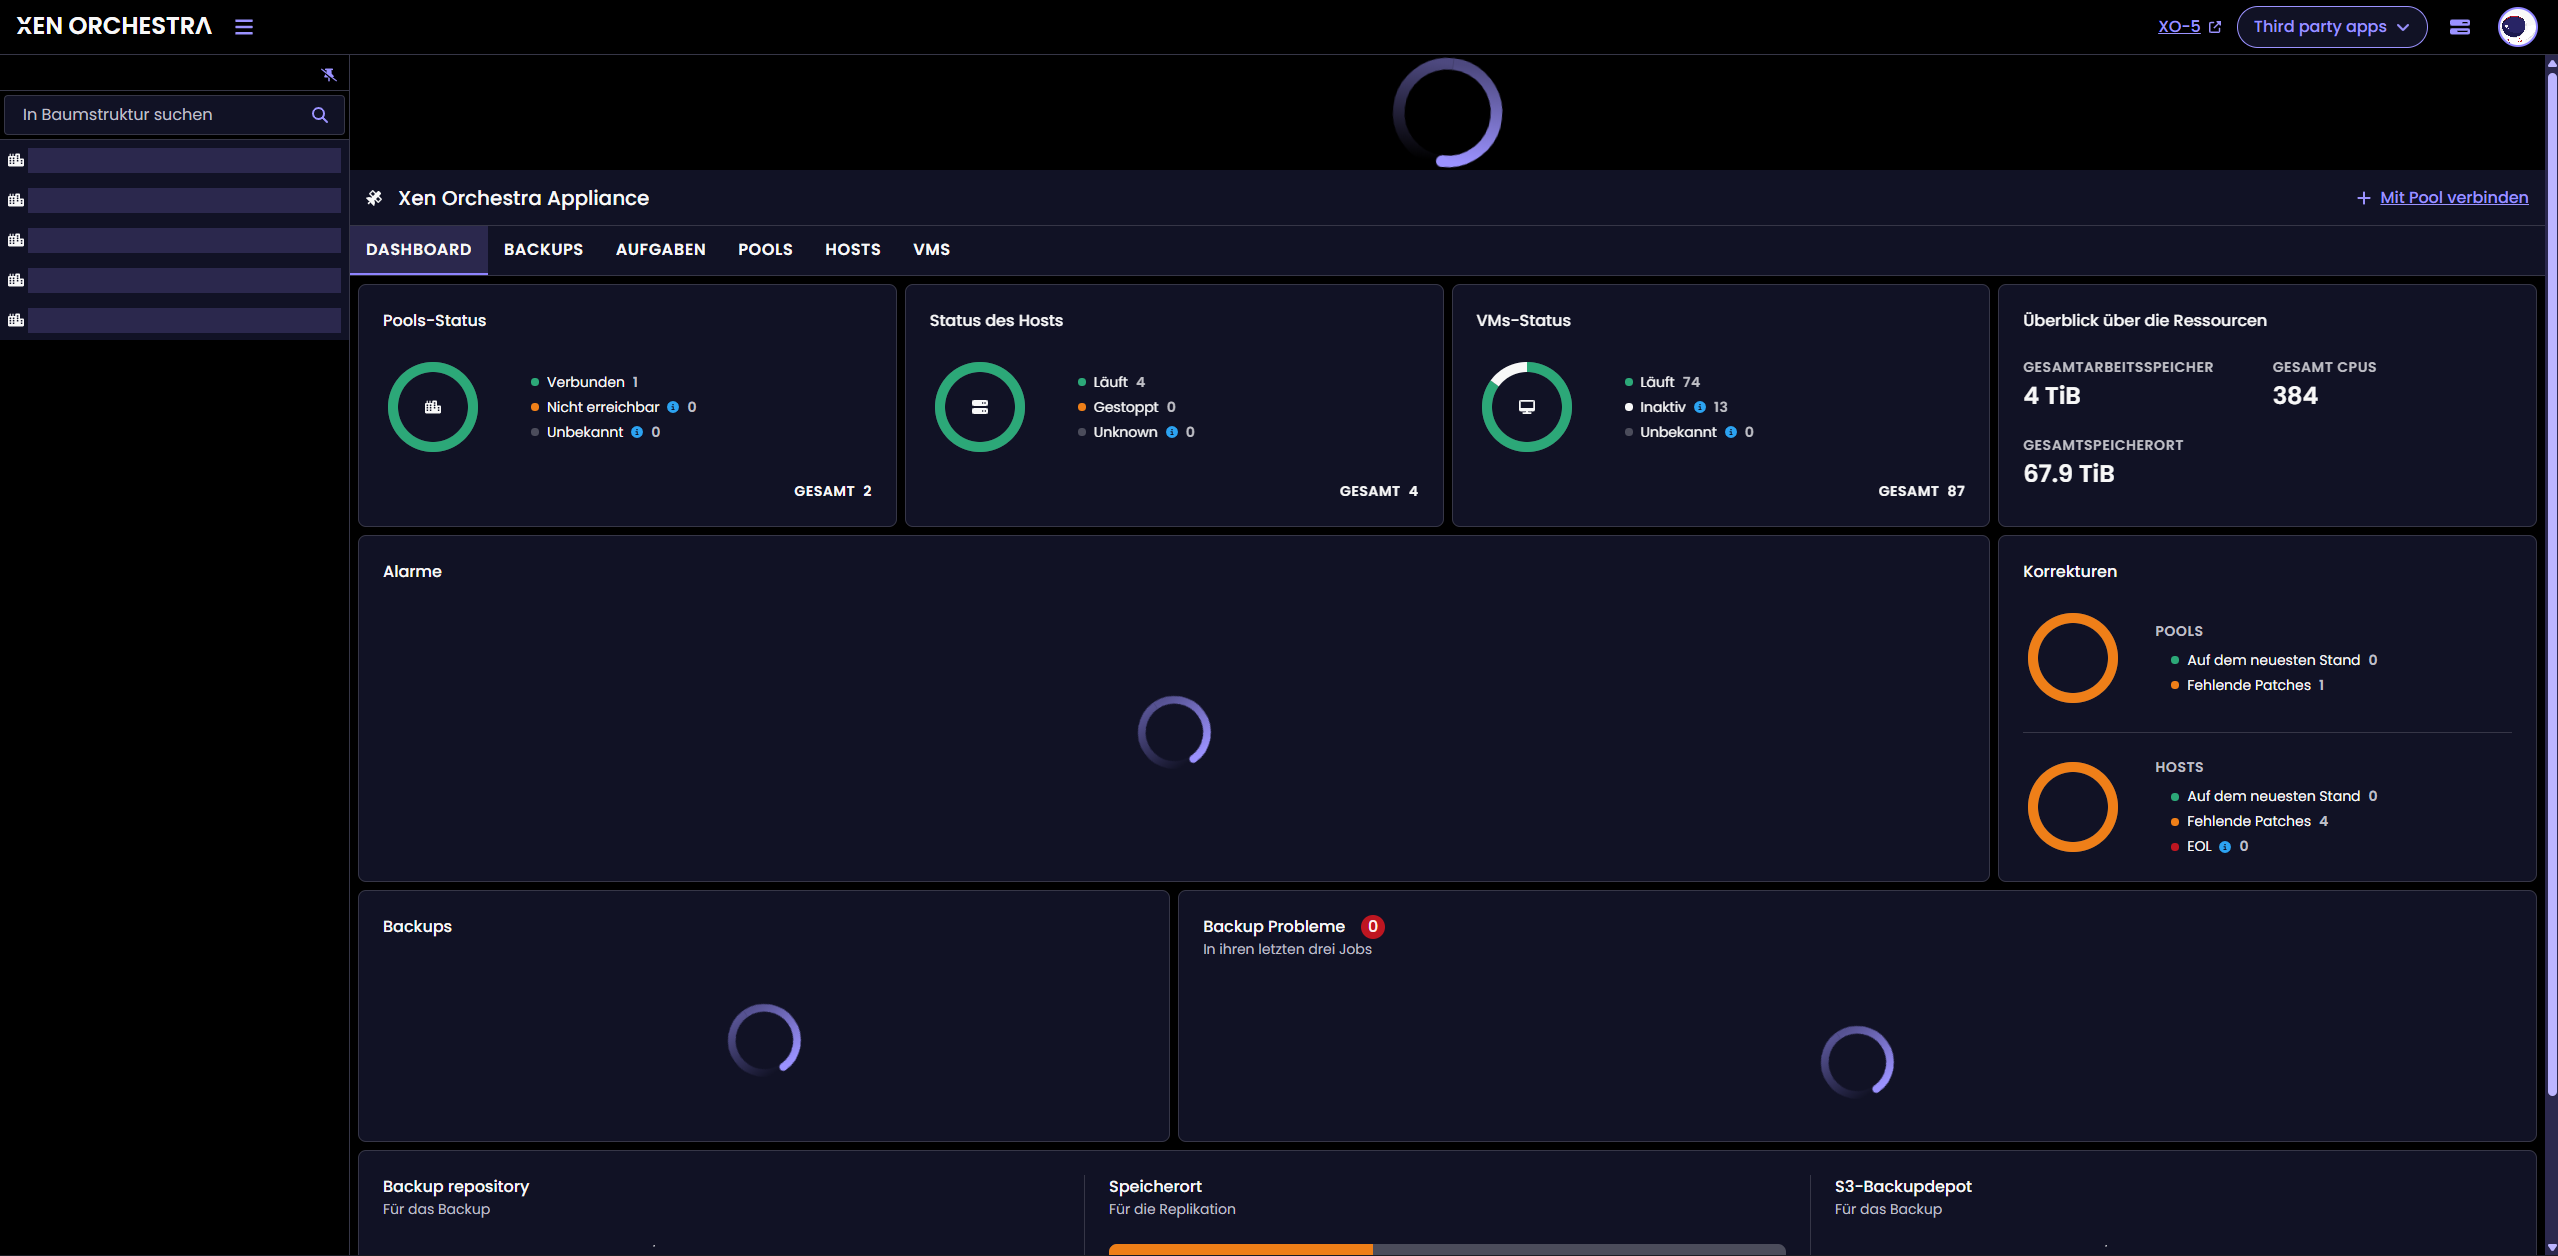Open the user account avatar
Screen dimensions: 2558x1256
pyautogui.click(x=2516, y=27)
